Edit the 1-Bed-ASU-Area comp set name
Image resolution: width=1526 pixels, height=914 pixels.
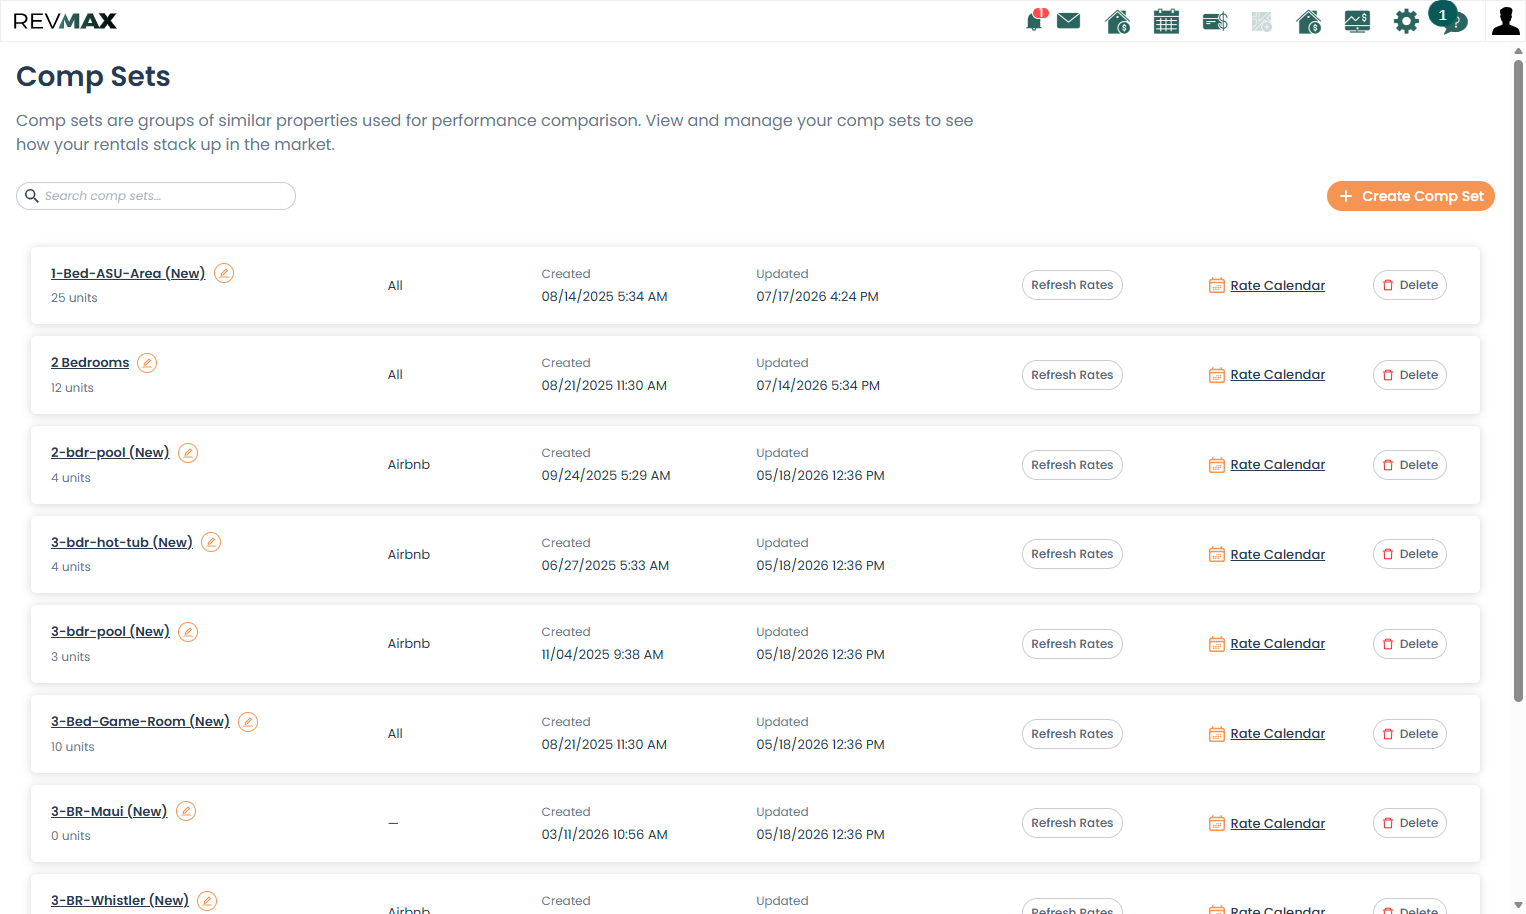tap(224, 273)
